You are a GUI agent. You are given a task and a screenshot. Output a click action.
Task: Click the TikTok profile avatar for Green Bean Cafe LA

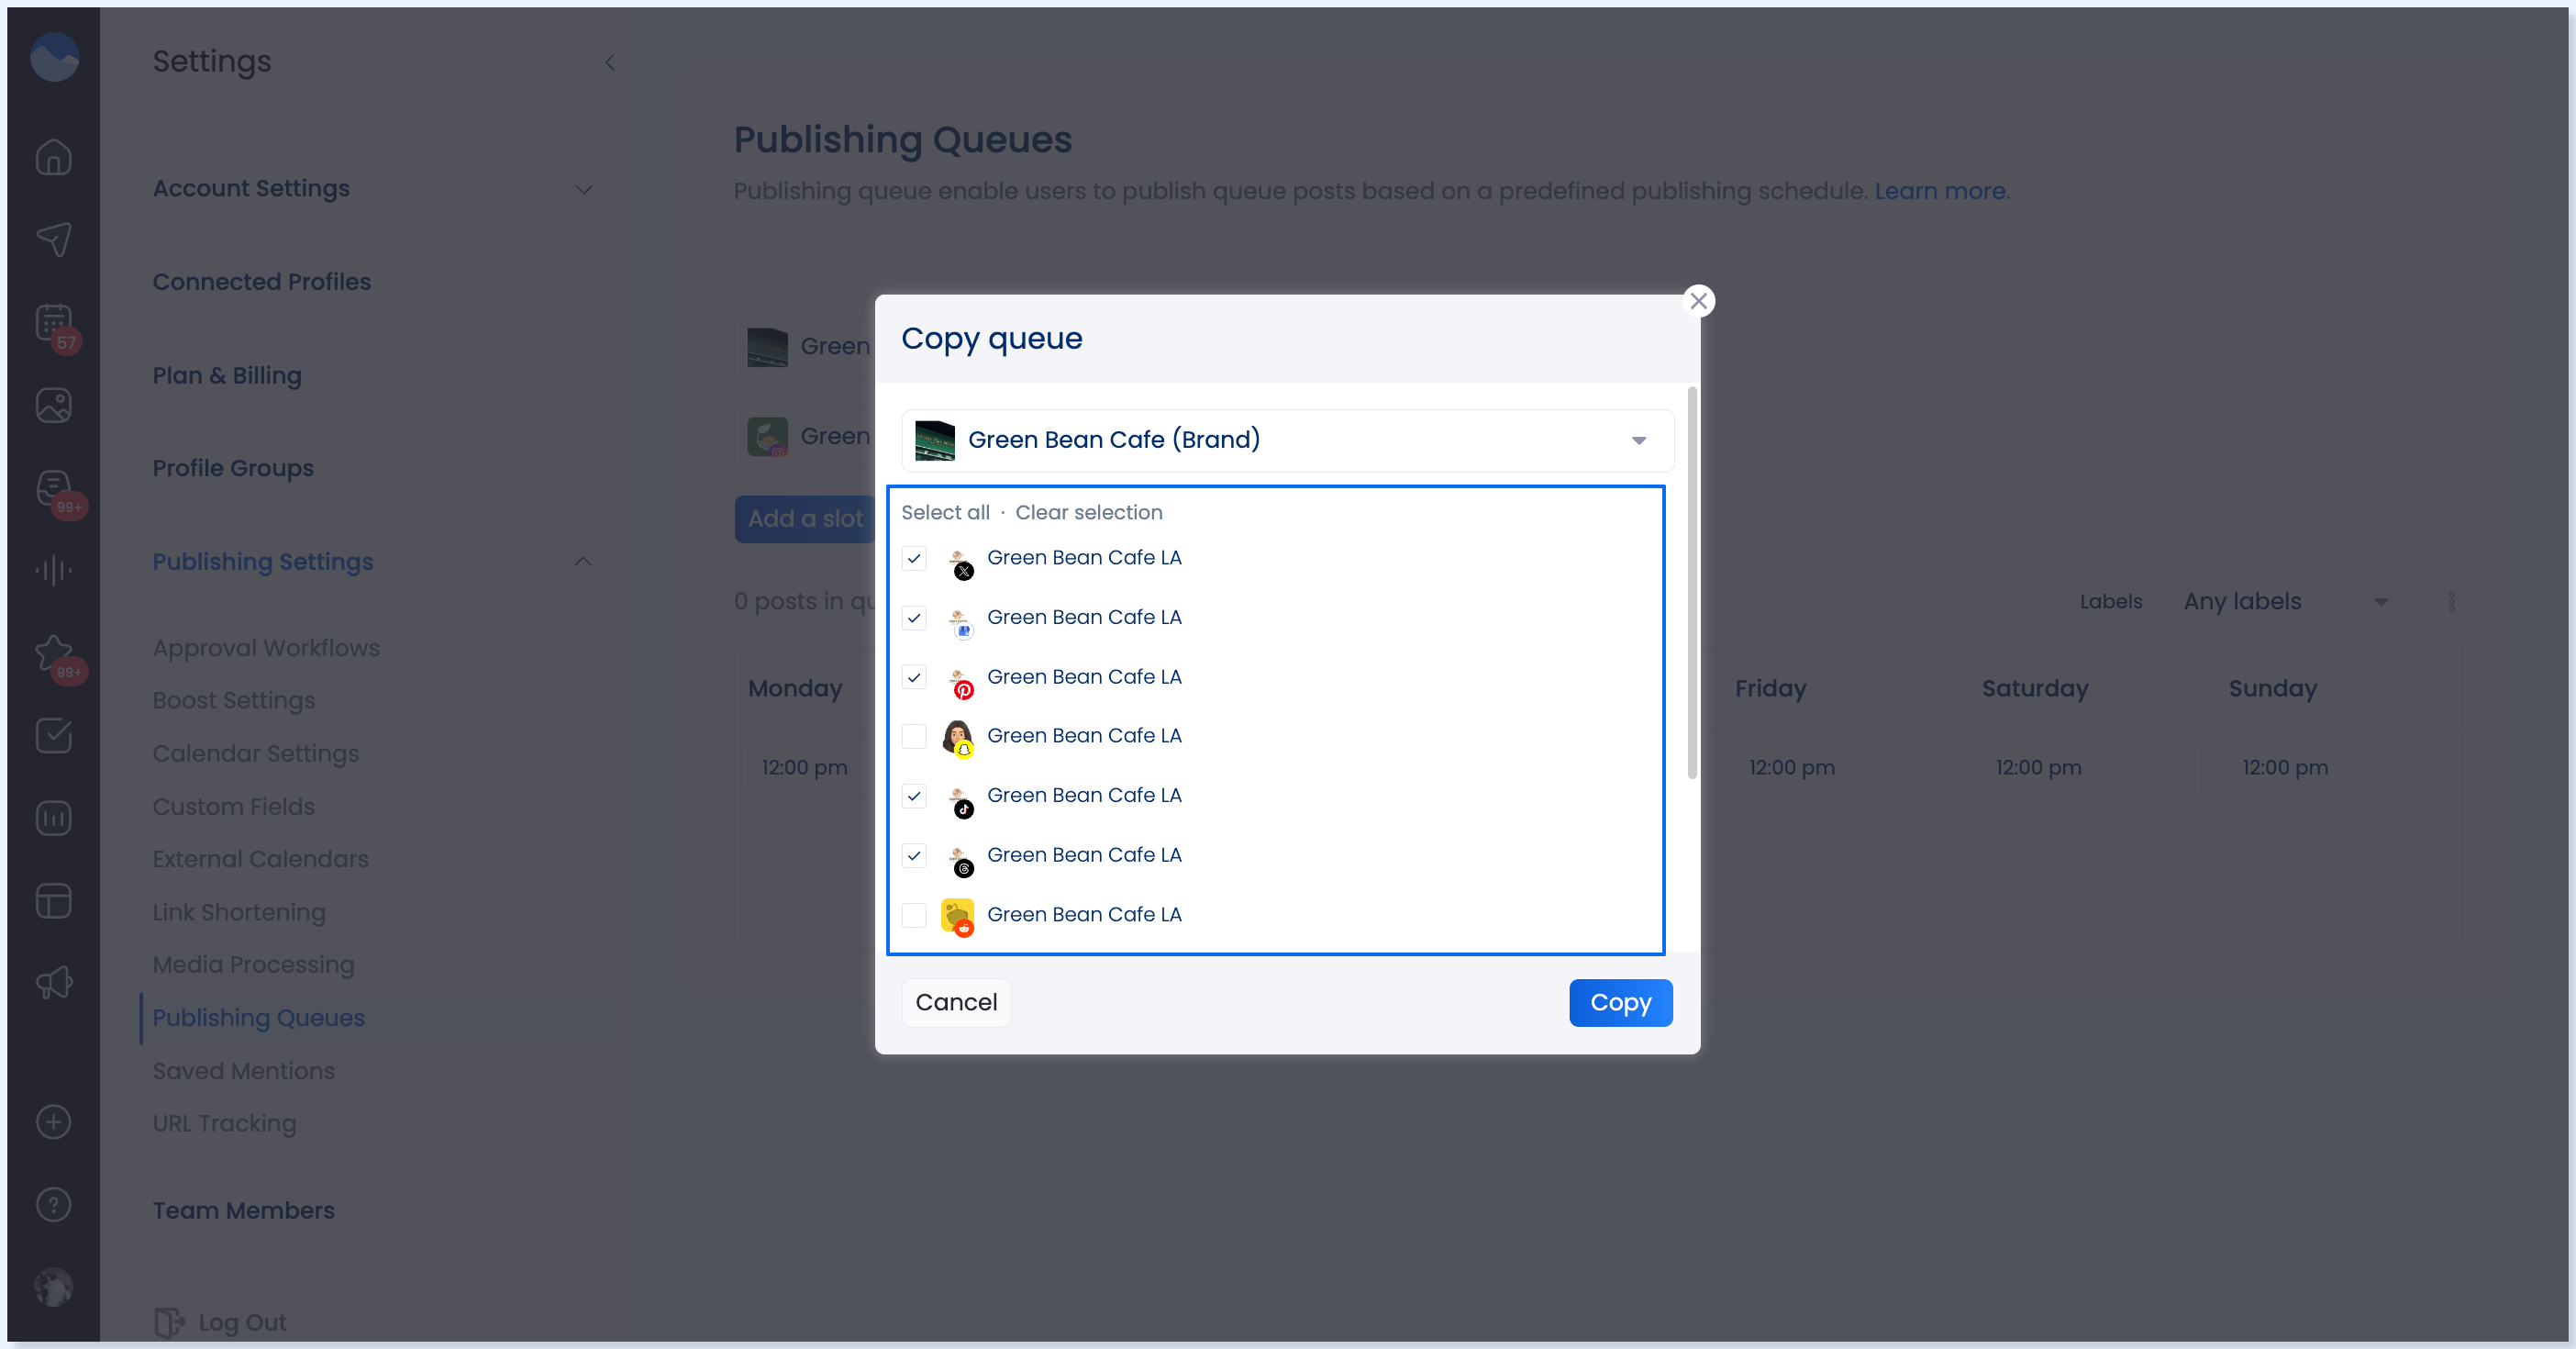tap(959, 800)
